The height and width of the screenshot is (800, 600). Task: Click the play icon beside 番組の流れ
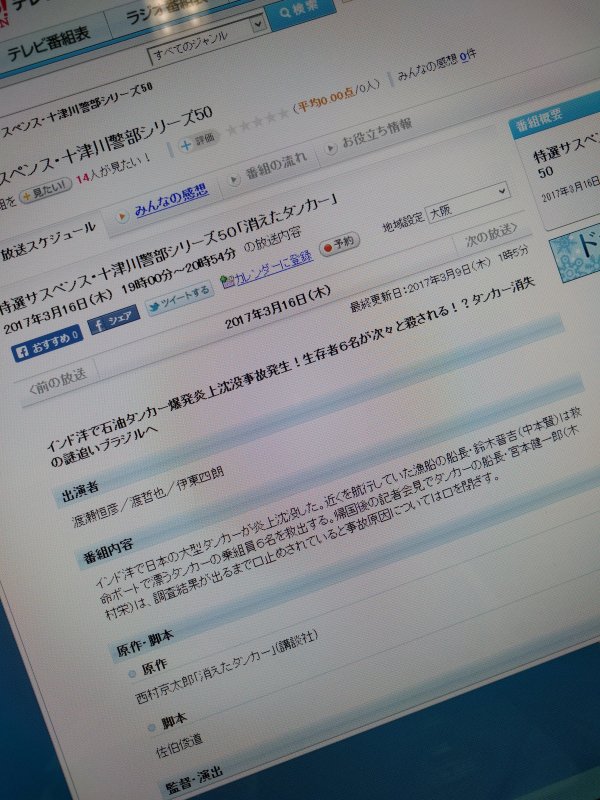click(x=235, y=180)
